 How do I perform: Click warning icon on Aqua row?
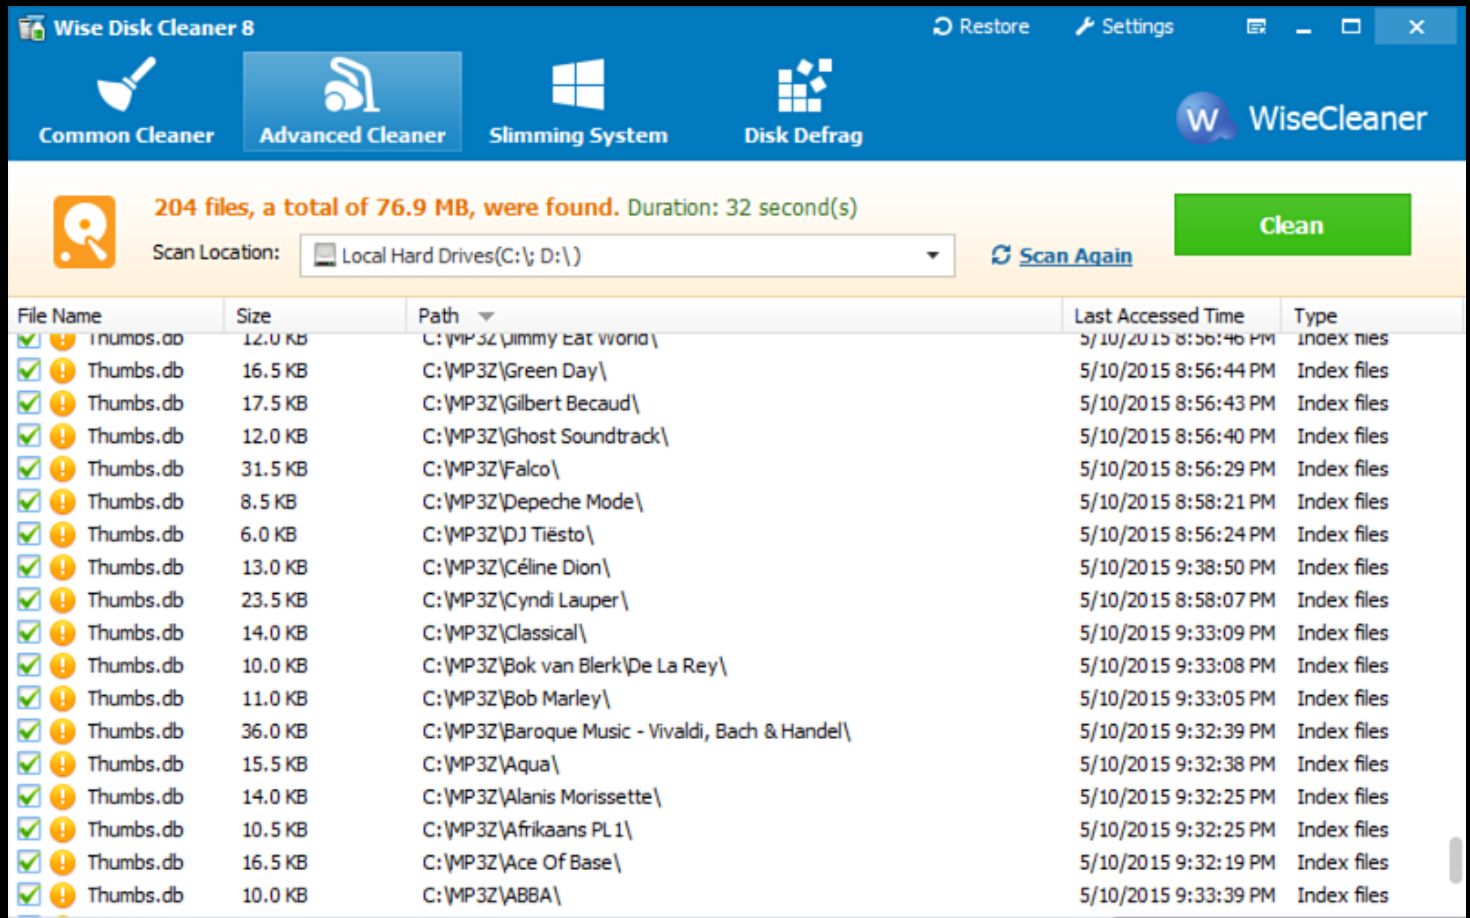[x=63, y=764]
